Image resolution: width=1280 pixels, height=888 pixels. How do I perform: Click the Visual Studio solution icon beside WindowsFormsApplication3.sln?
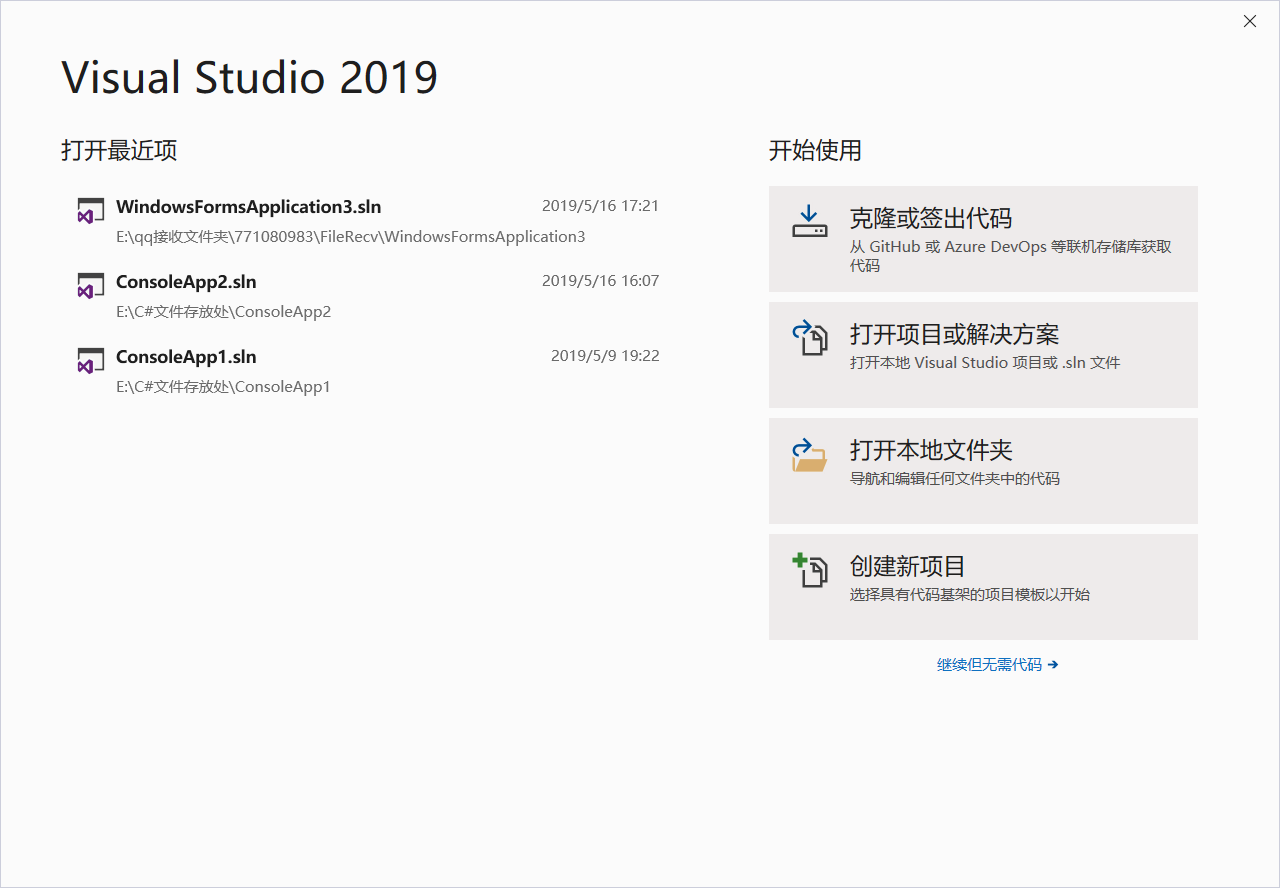tap(90, 211)
